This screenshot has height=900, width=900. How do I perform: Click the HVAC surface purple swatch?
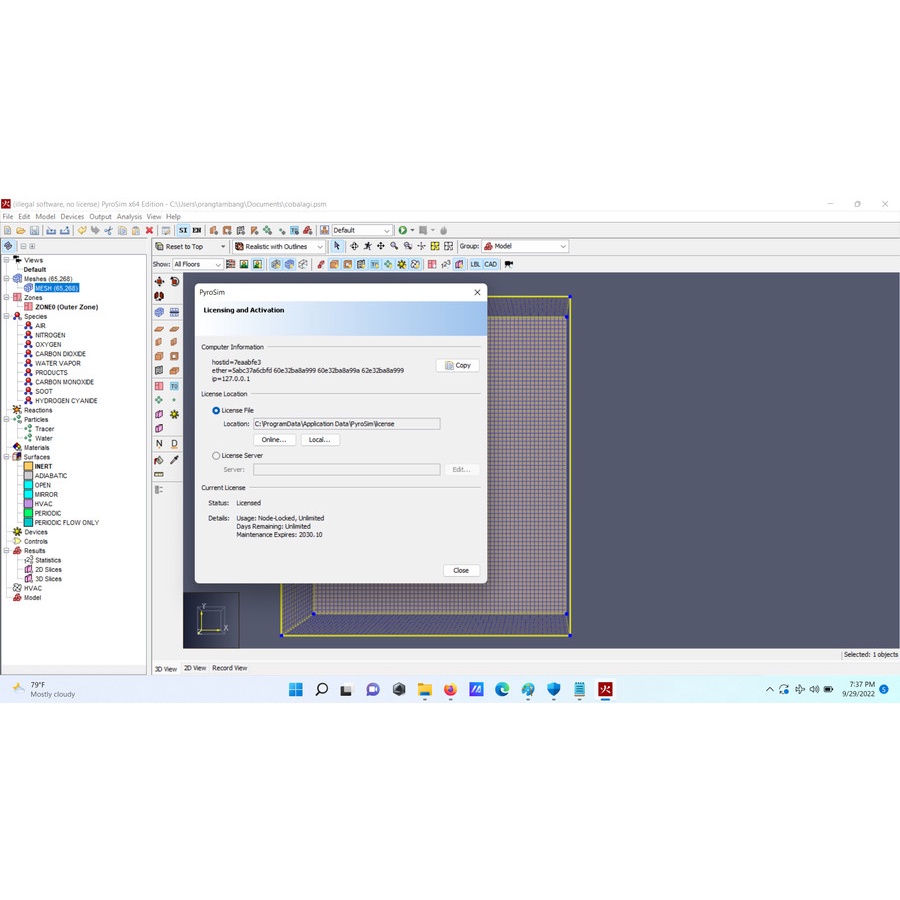pos(28,503)
